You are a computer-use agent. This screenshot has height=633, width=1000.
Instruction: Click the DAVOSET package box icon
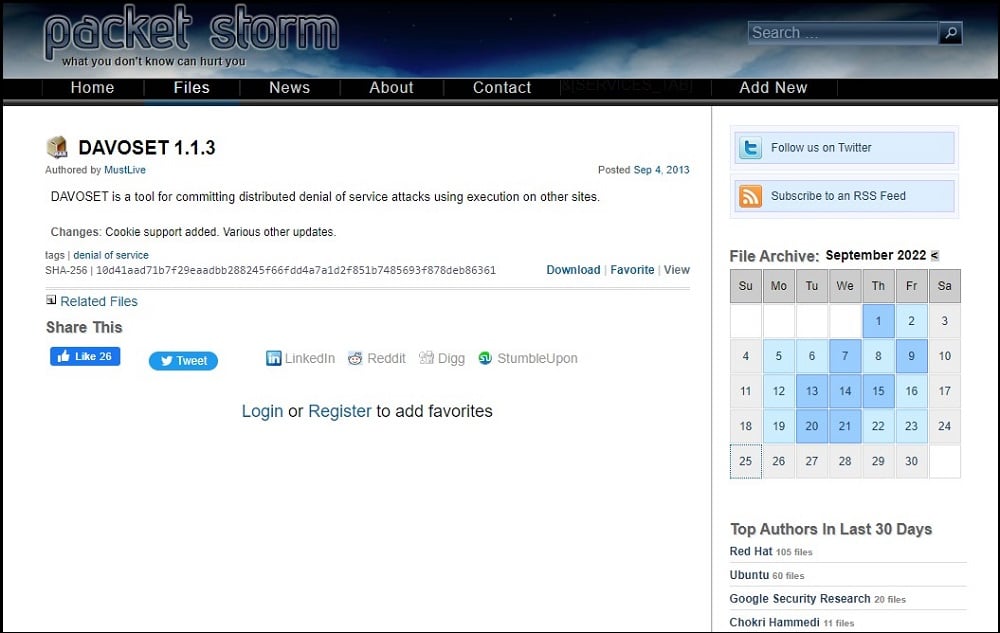click(57, 148)
